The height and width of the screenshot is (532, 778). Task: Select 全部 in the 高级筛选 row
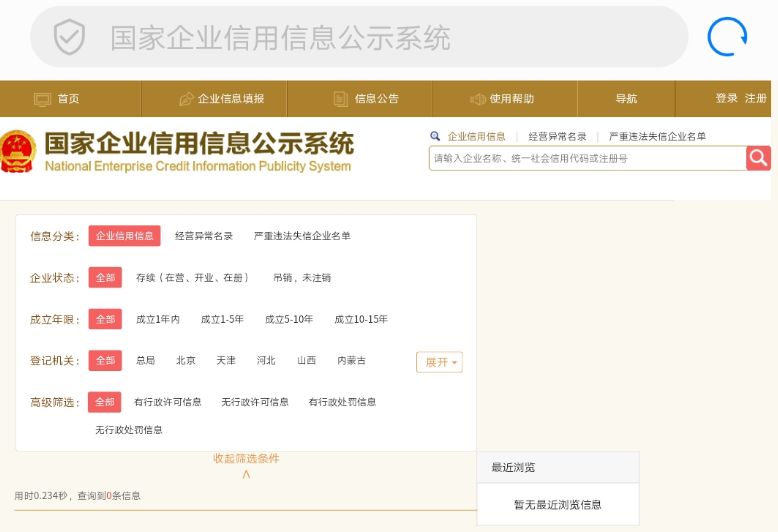(105, 402)
